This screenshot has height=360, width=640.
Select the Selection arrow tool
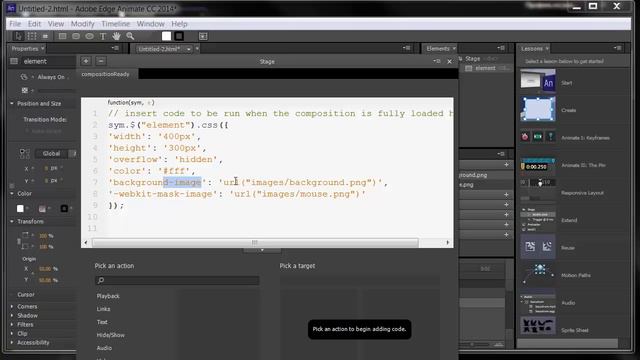click(18, 36)
